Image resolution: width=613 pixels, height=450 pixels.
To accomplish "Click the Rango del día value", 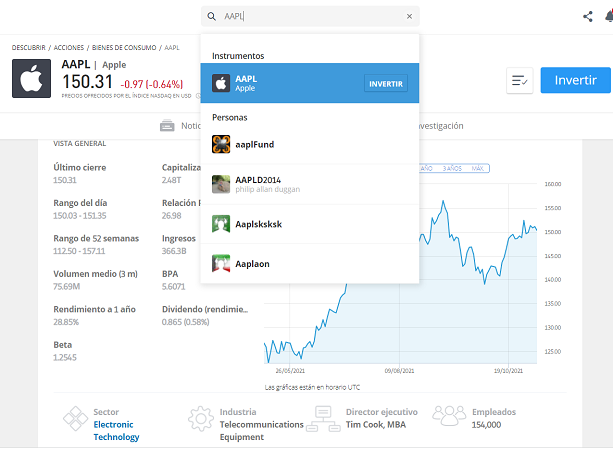I will (80, 216).
